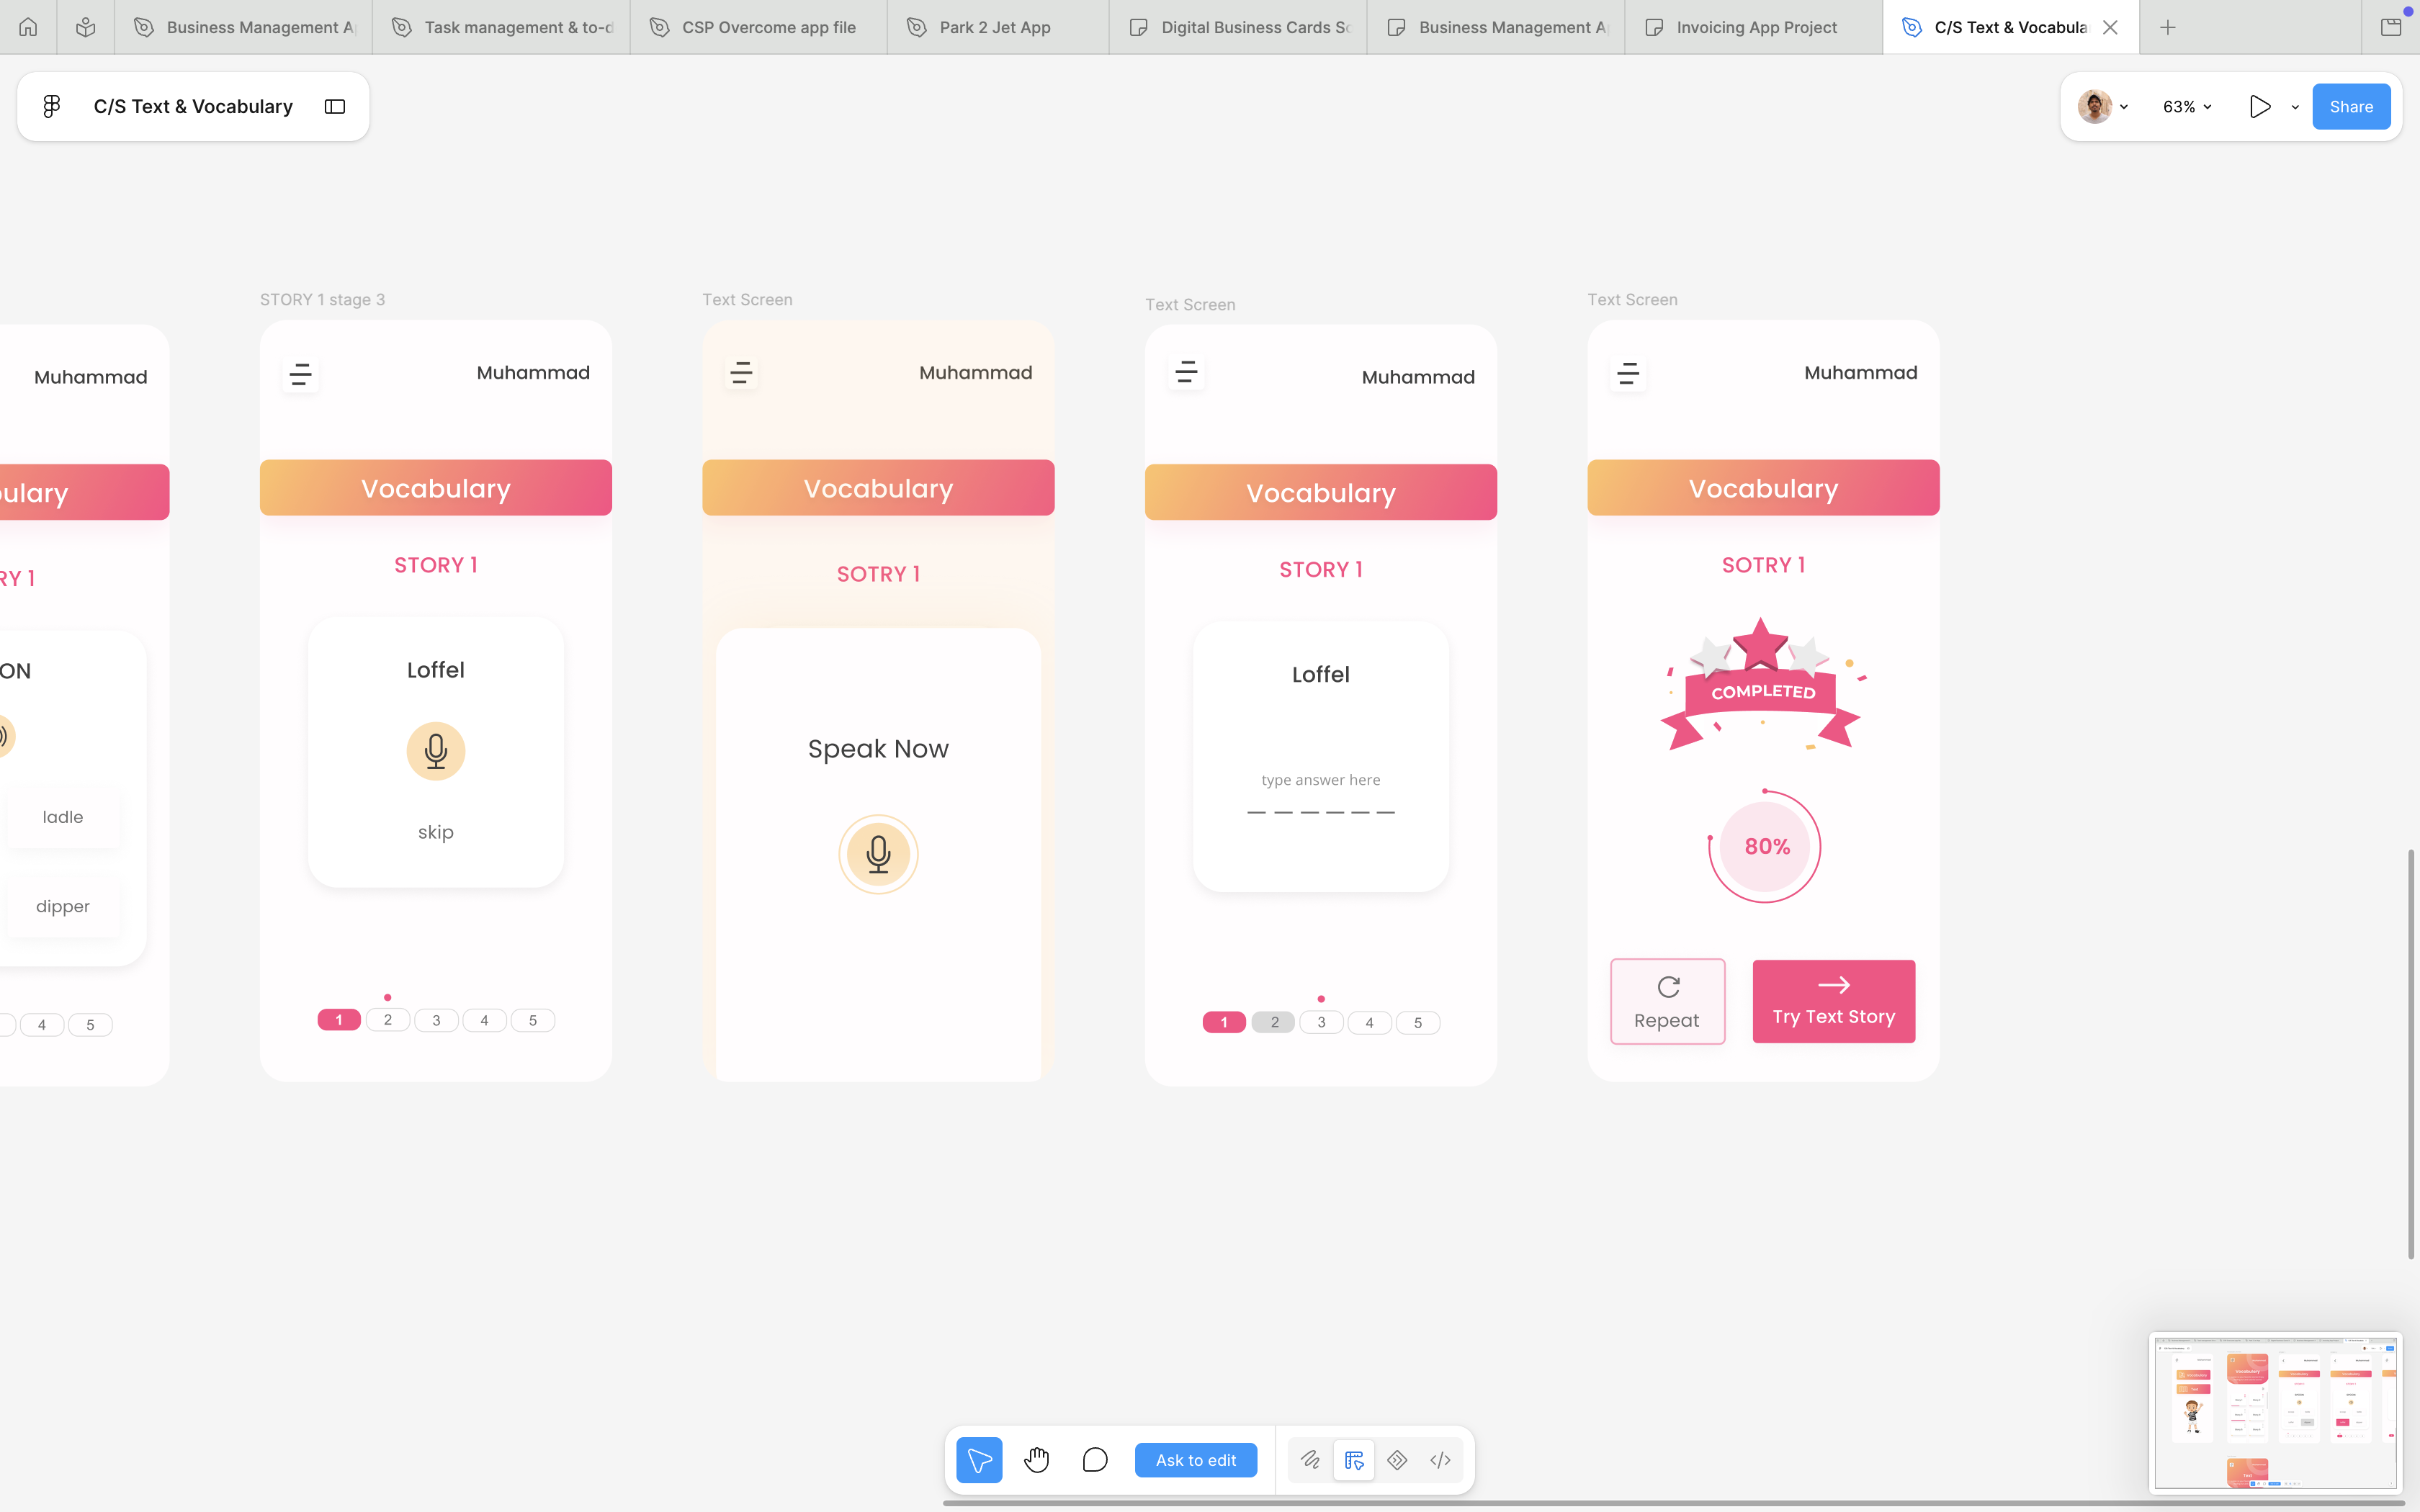Expand the user avatar dropdown
This screenshot has height=1512, width=2420.
coord(2124,107)
